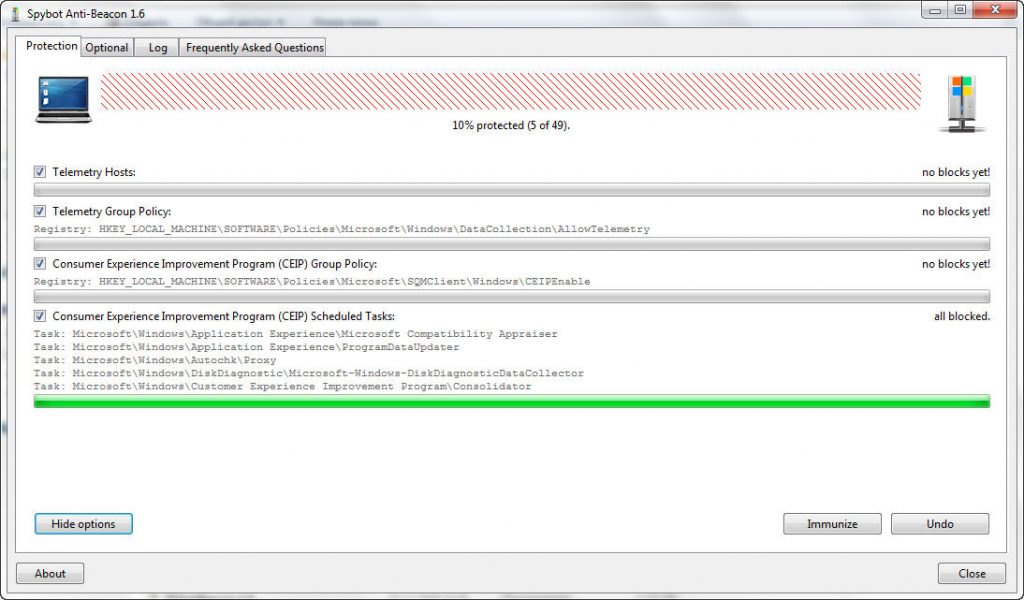Image resolution: width=1024 pixels, height=600 pixels.
Task: Minimize the Spybot Anti-Beacon window
Action: tap(935, 10)
